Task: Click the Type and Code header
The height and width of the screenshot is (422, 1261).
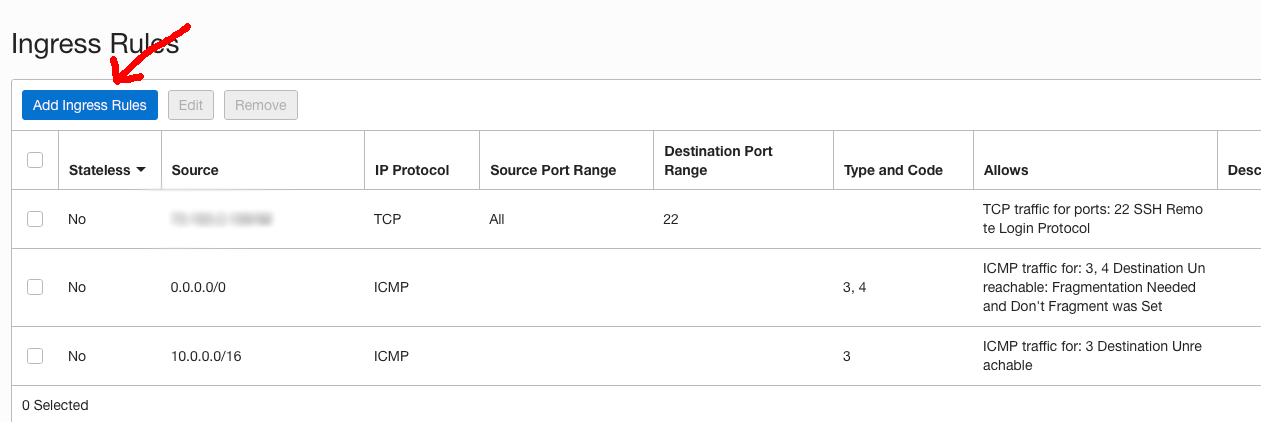Action: click(893, 170)
